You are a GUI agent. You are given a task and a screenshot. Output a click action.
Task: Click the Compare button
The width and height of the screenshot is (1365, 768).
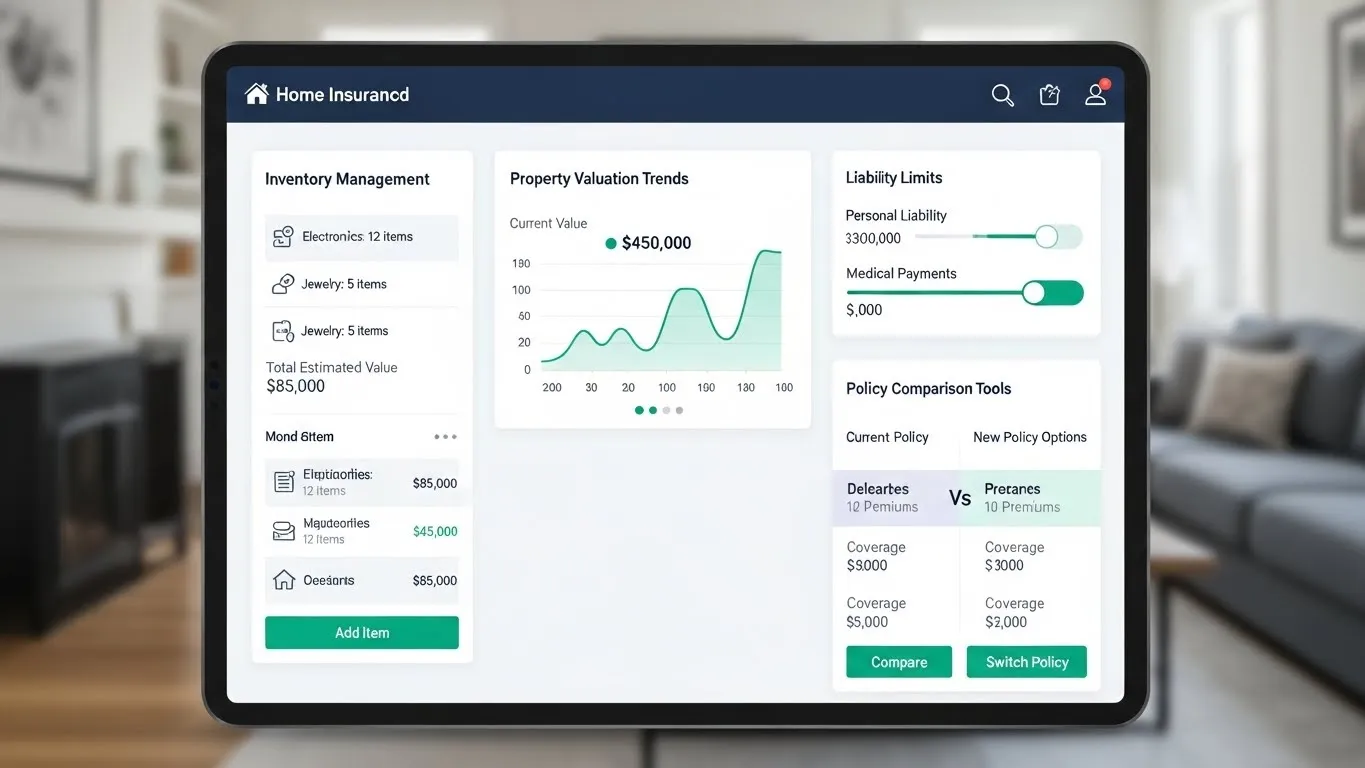click(898, 662)
